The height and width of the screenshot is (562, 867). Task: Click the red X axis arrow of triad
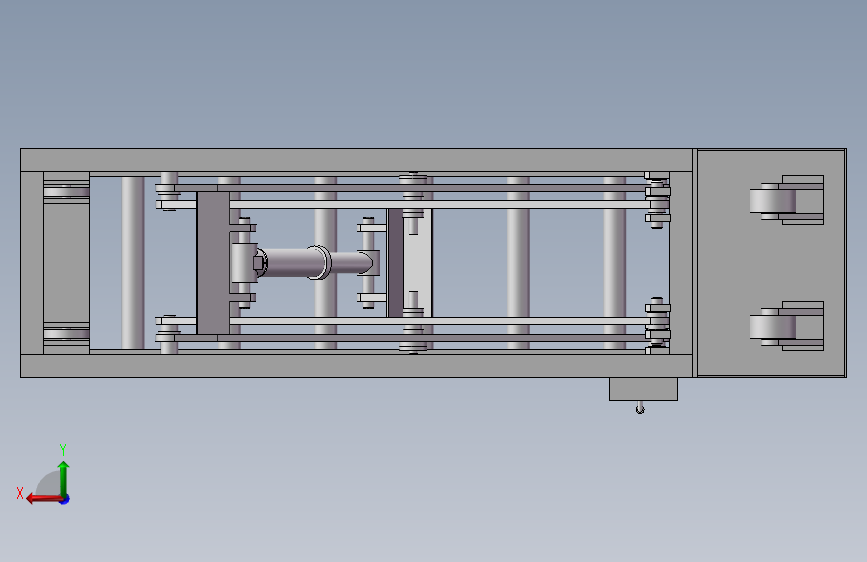[43, 499]
